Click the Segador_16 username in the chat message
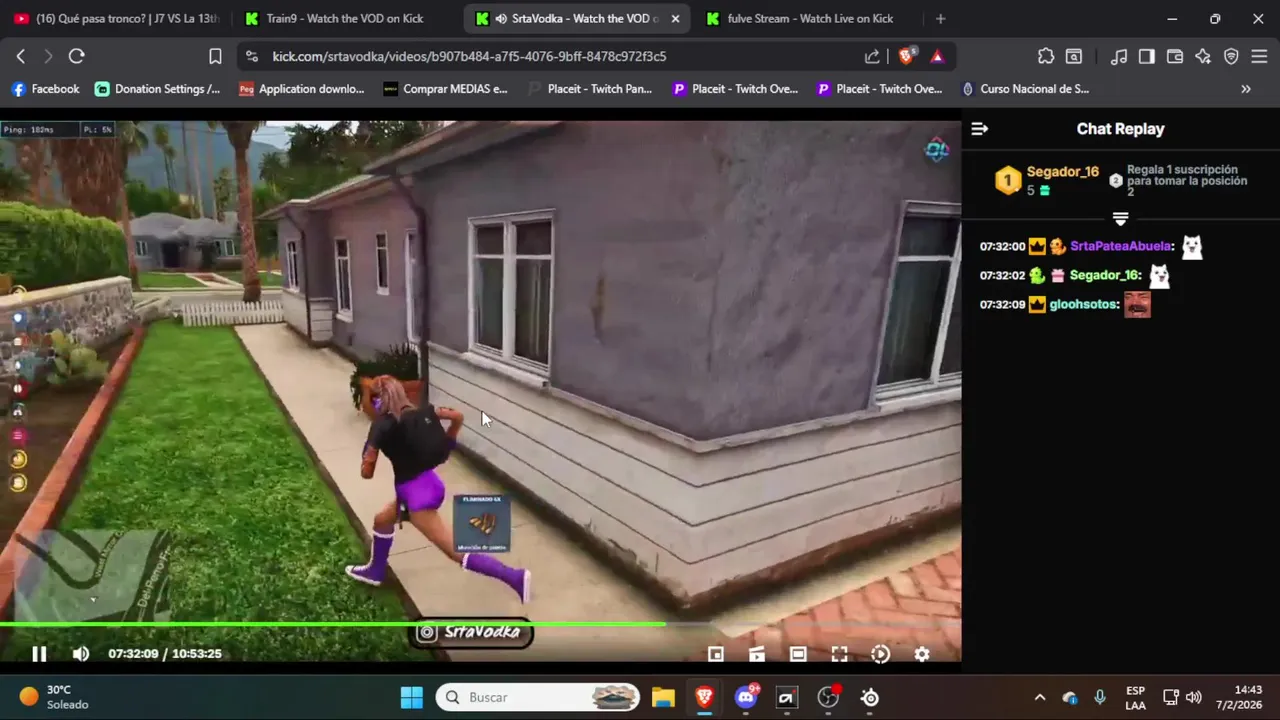The height and width of the screenshot is (720, 1280). 1105,275
